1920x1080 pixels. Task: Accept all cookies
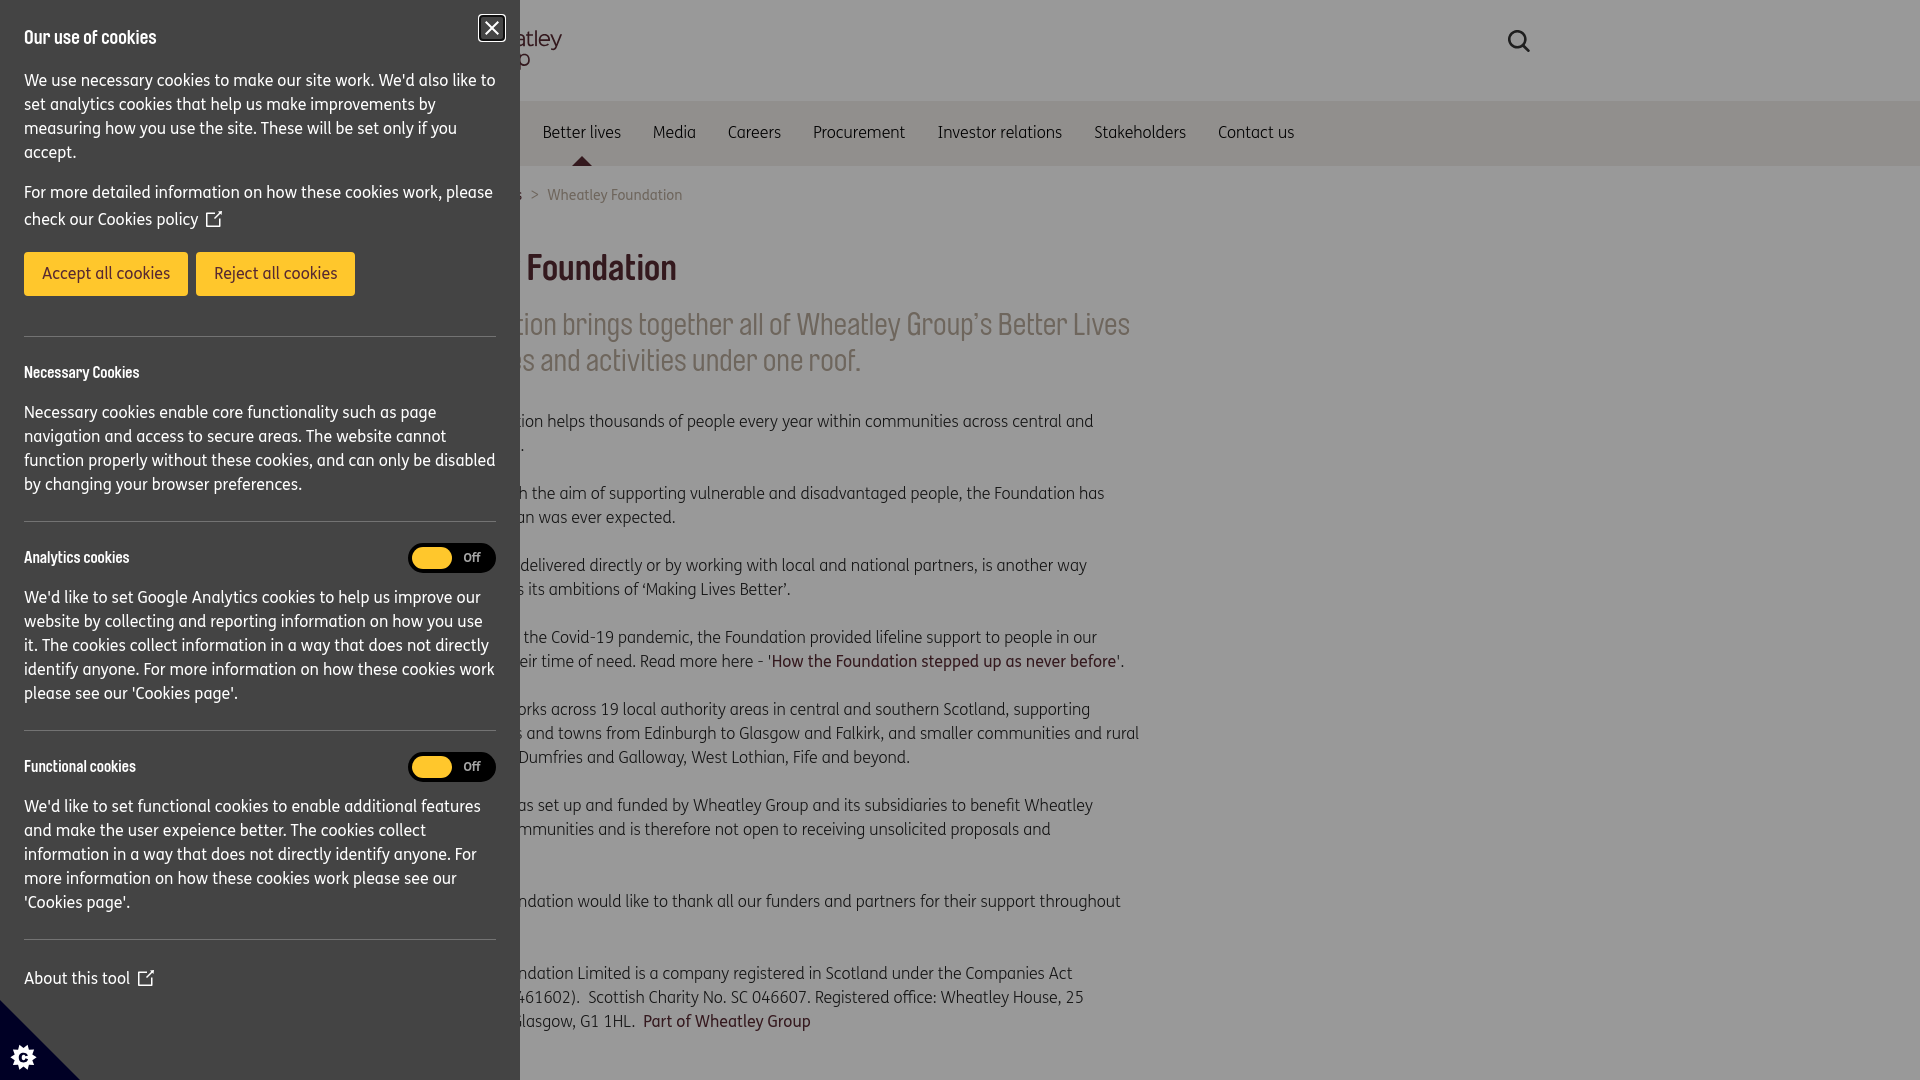tap(106, 274)
